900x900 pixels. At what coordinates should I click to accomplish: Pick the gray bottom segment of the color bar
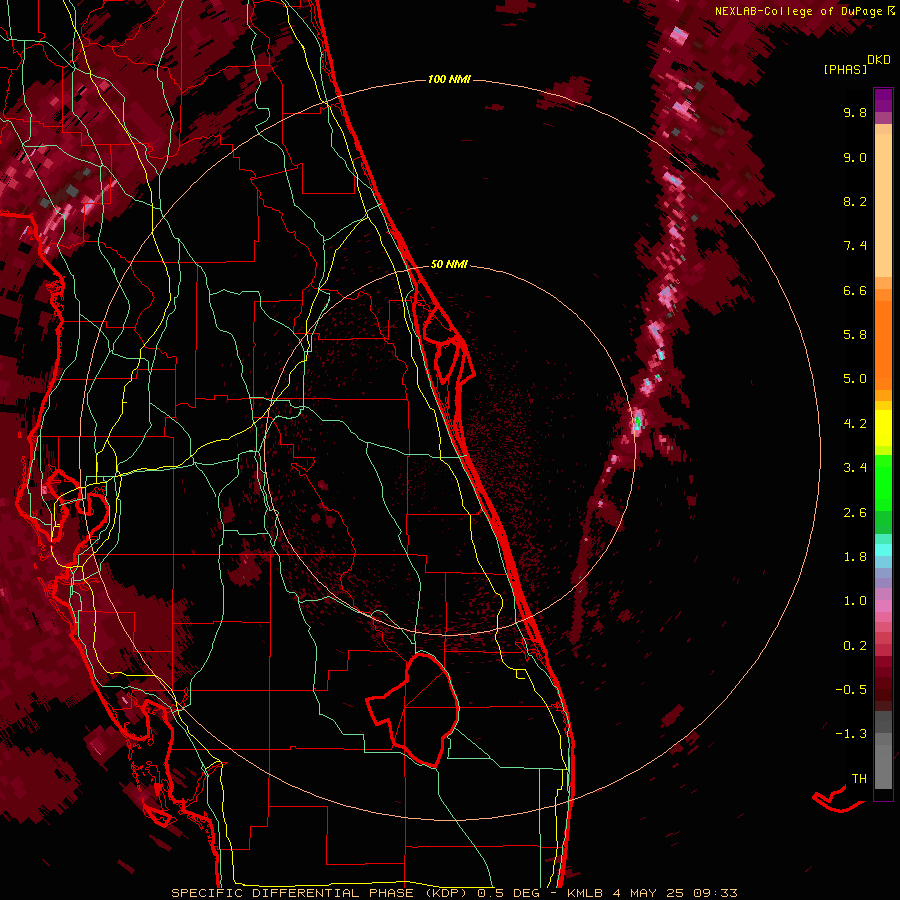[883, 766]
